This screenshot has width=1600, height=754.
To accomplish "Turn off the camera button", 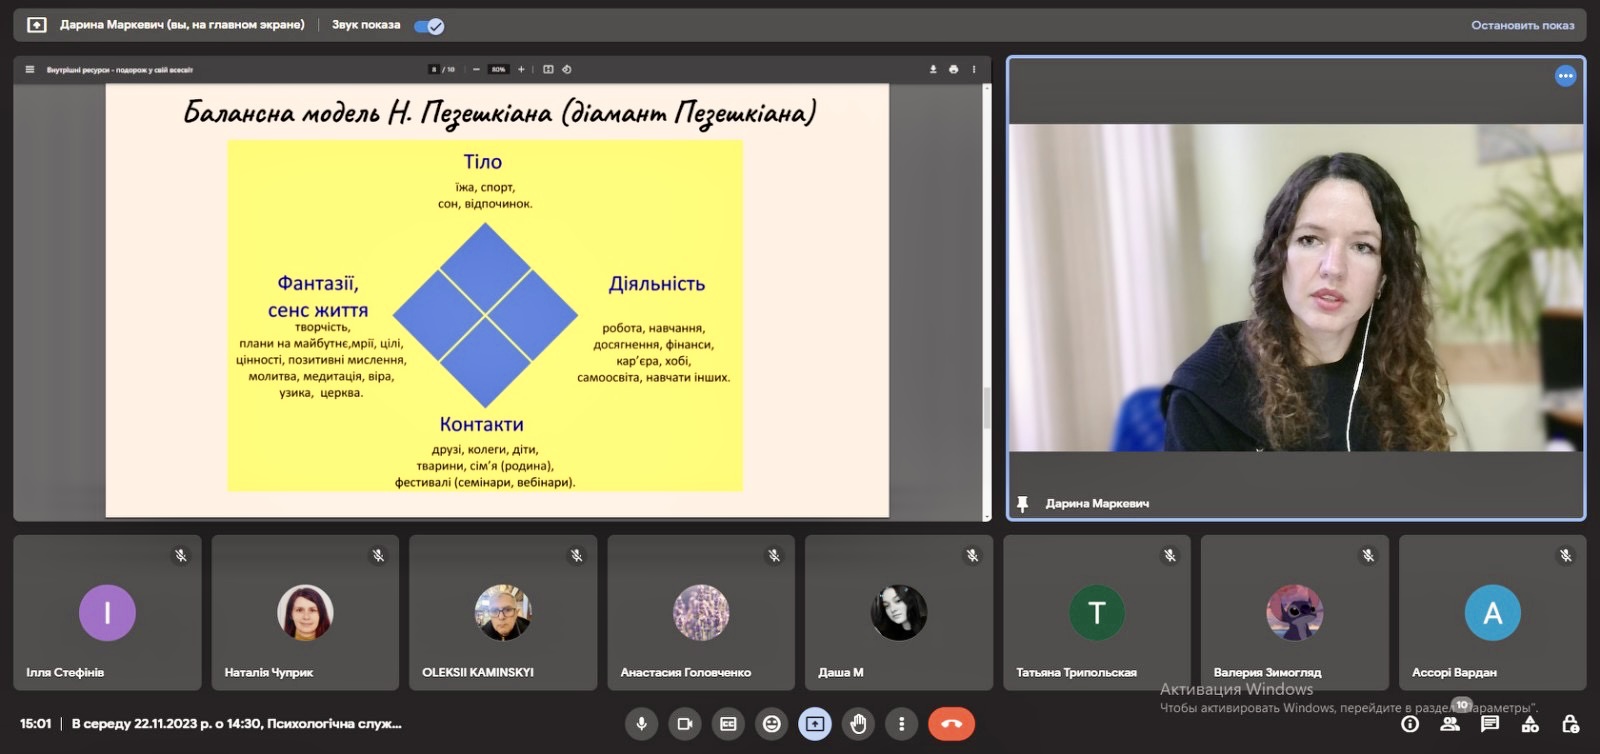I will coord(685,724).
